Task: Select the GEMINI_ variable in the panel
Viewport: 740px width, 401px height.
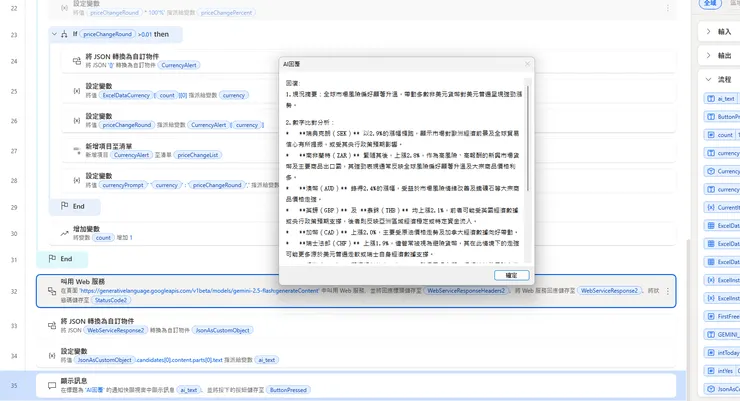Action: (722, 334)
